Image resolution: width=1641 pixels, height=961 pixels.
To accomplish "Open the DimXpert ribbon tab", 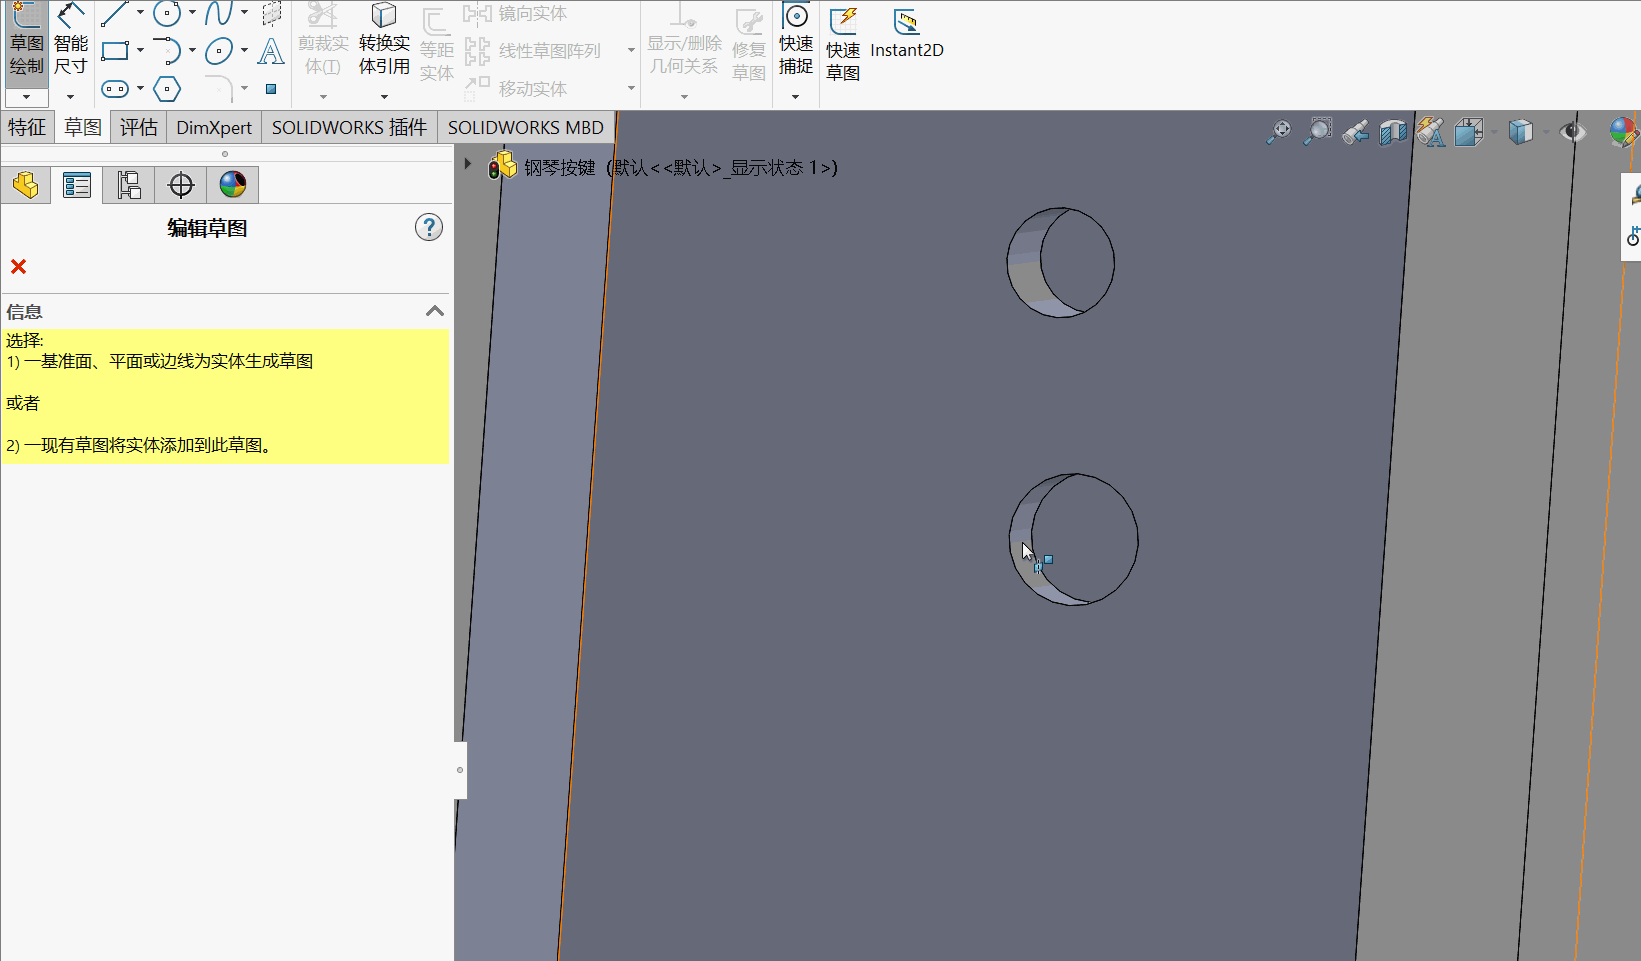I will click(214, 128).
